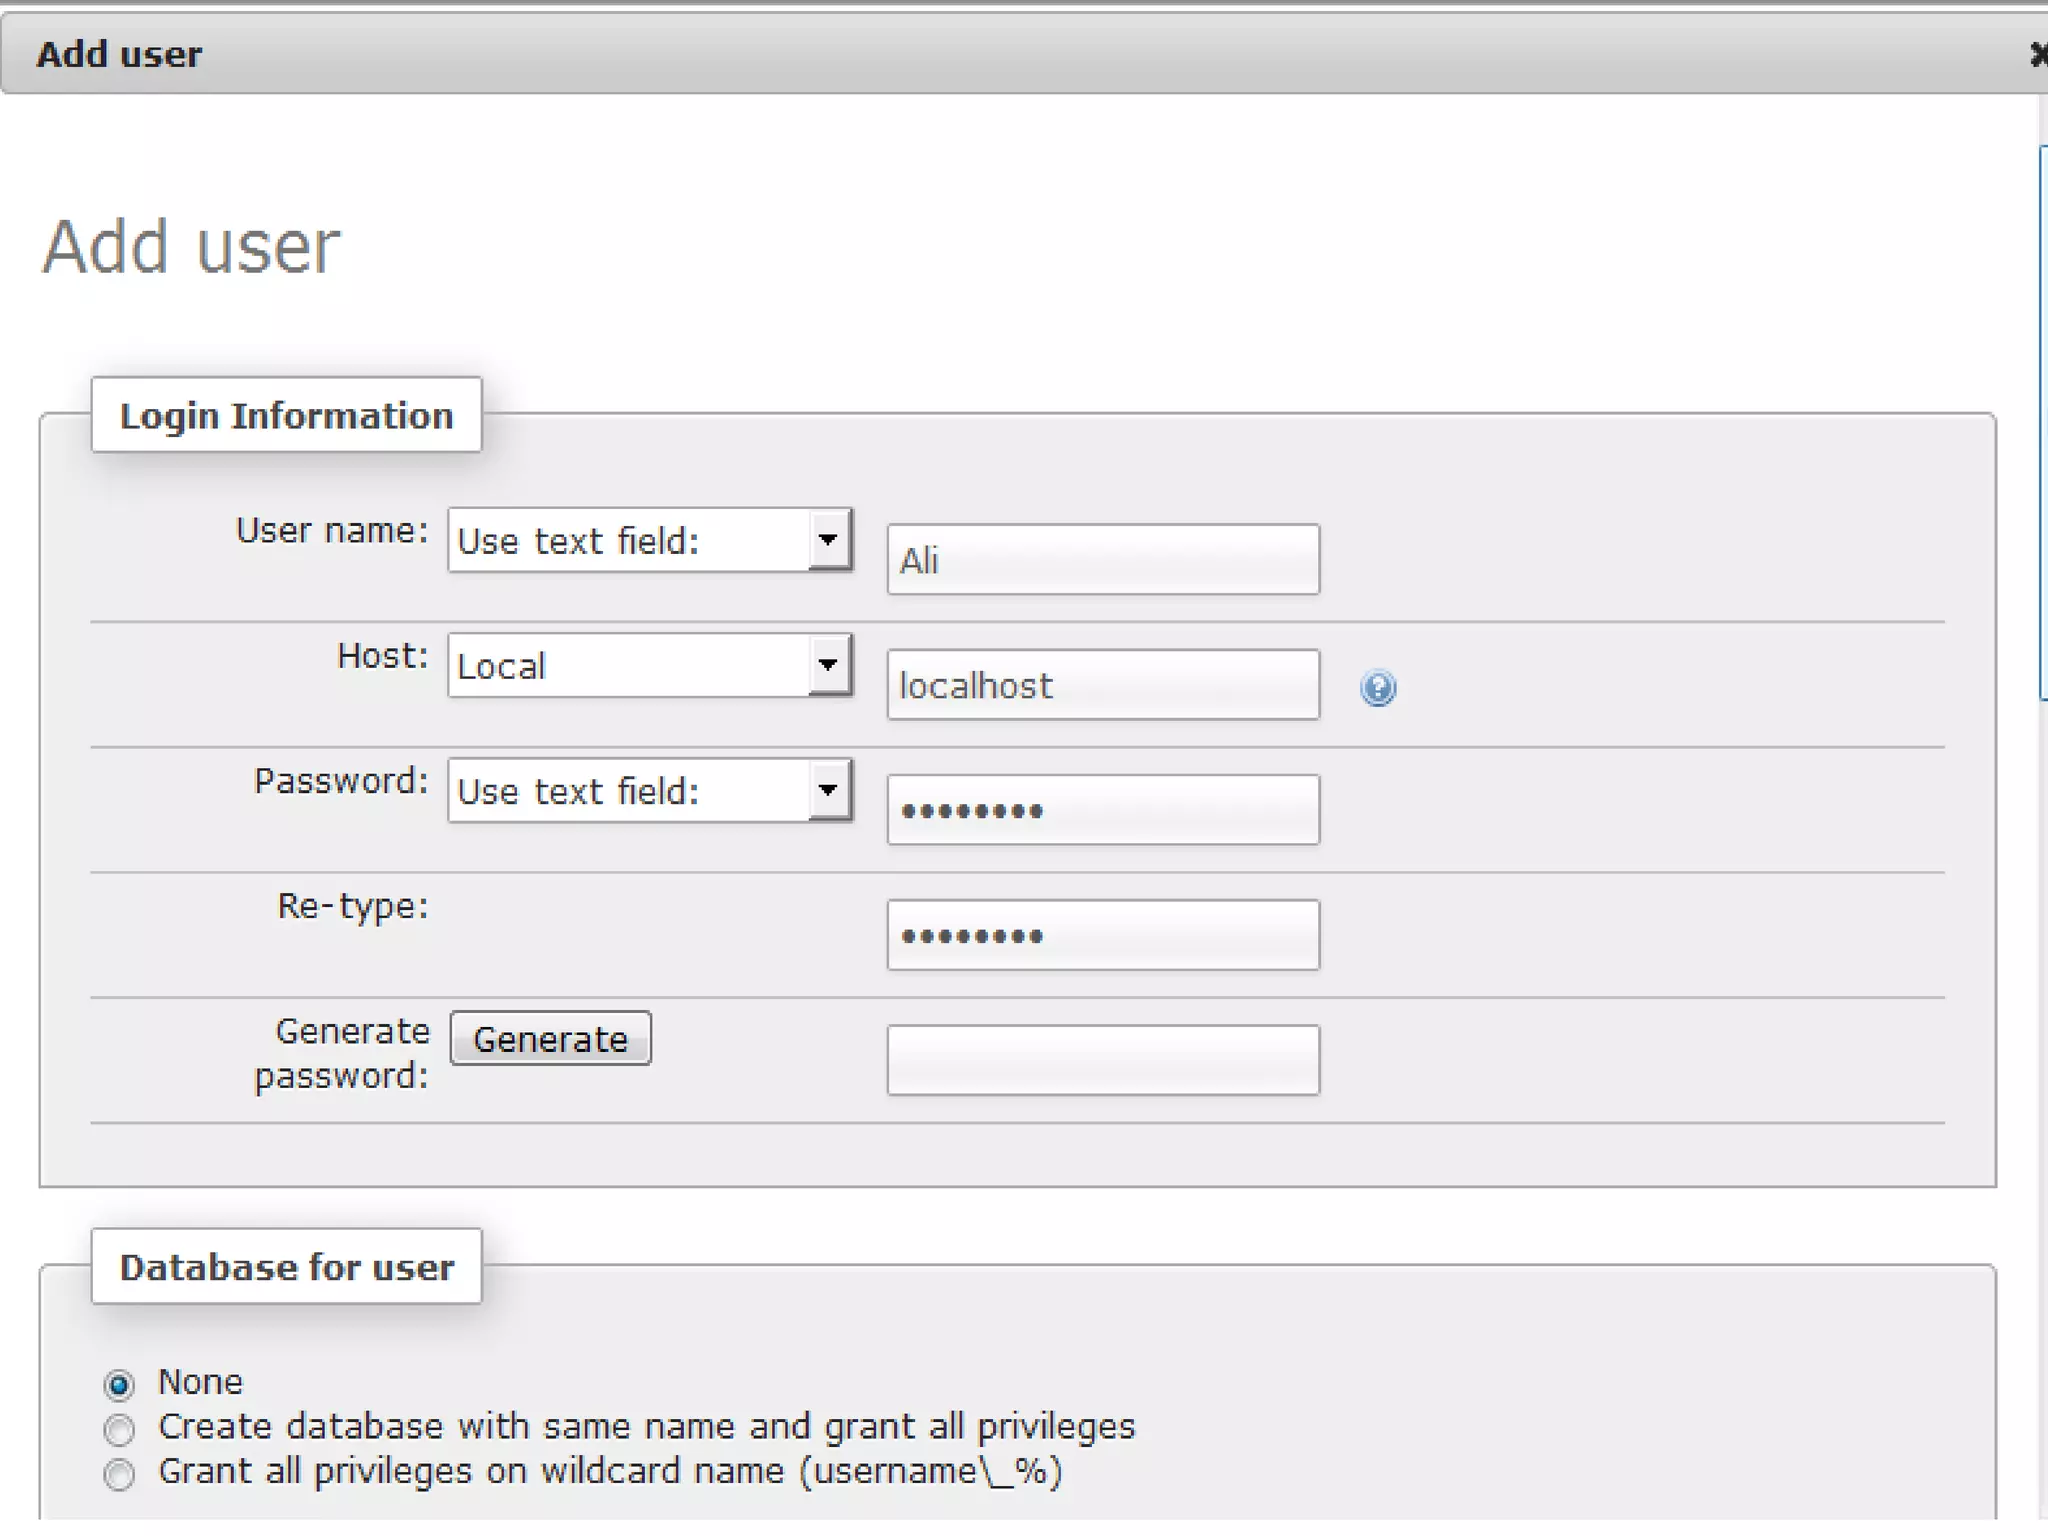The image size is (2048, 1536).
Task: Open the User name type dropdown
Action: click(x=650, y=540)
